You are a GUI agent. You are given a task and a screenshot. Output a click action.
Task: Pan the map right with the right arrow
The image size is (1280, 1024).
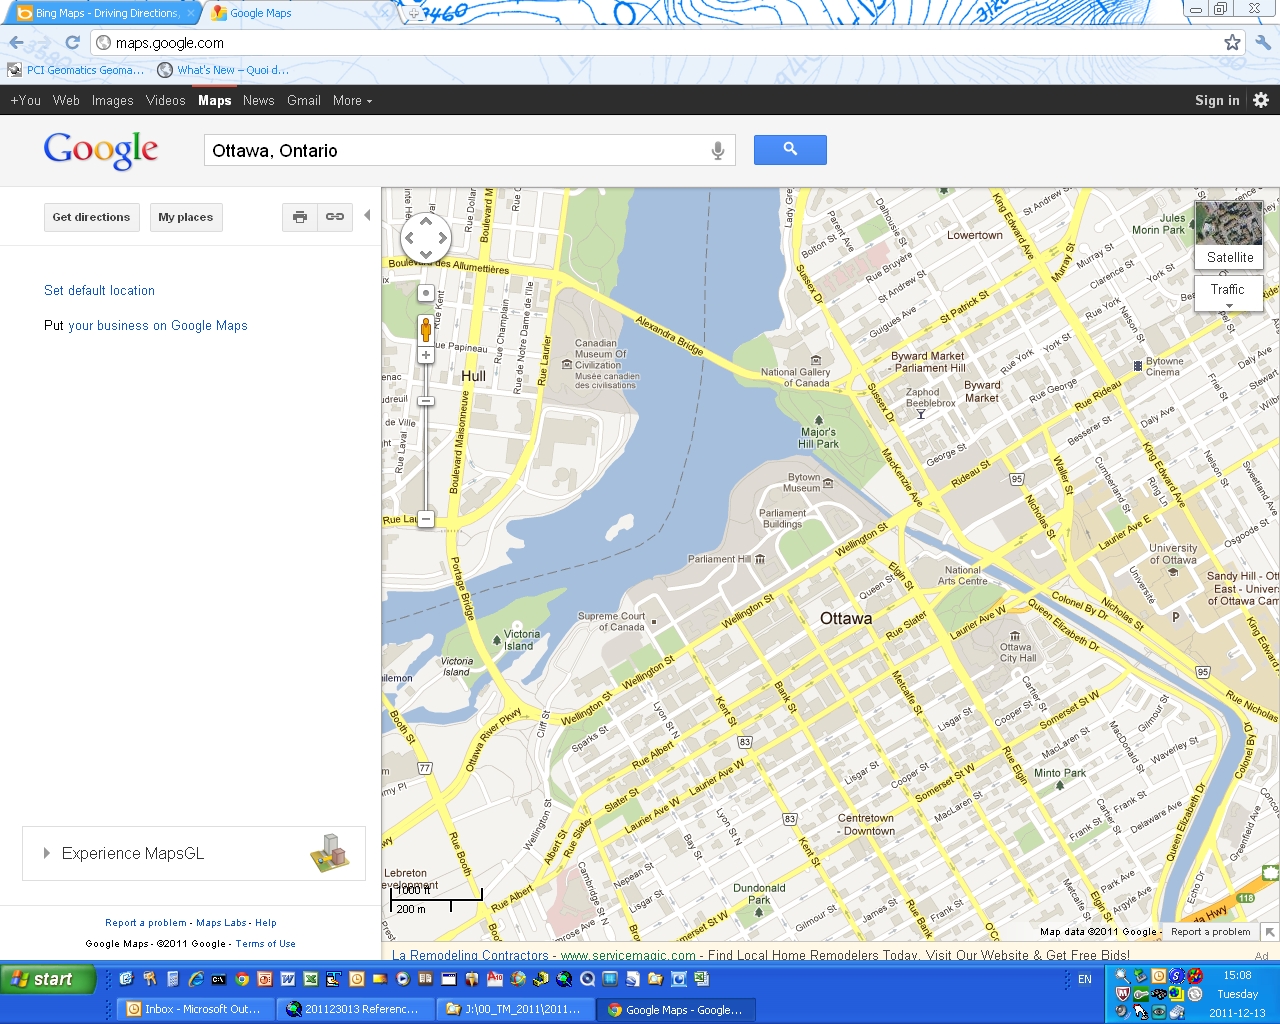tap(442, 238)
